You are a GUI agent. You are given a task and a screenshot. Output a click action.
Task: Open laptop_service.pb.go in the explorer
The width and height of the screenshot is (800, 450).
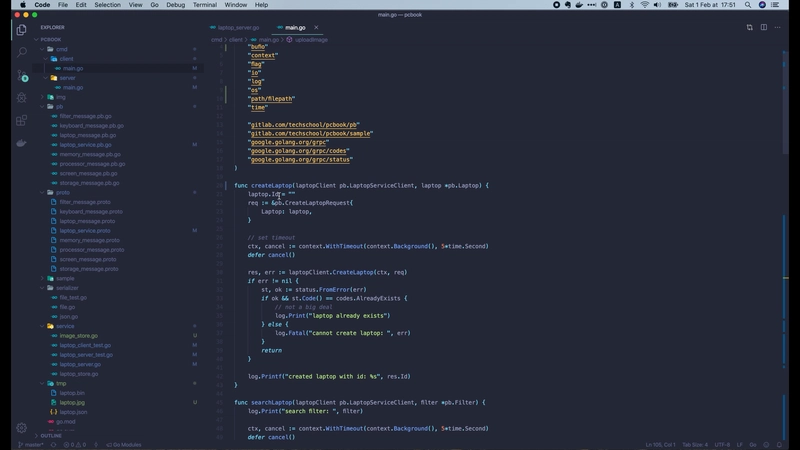tap(85, 145)
